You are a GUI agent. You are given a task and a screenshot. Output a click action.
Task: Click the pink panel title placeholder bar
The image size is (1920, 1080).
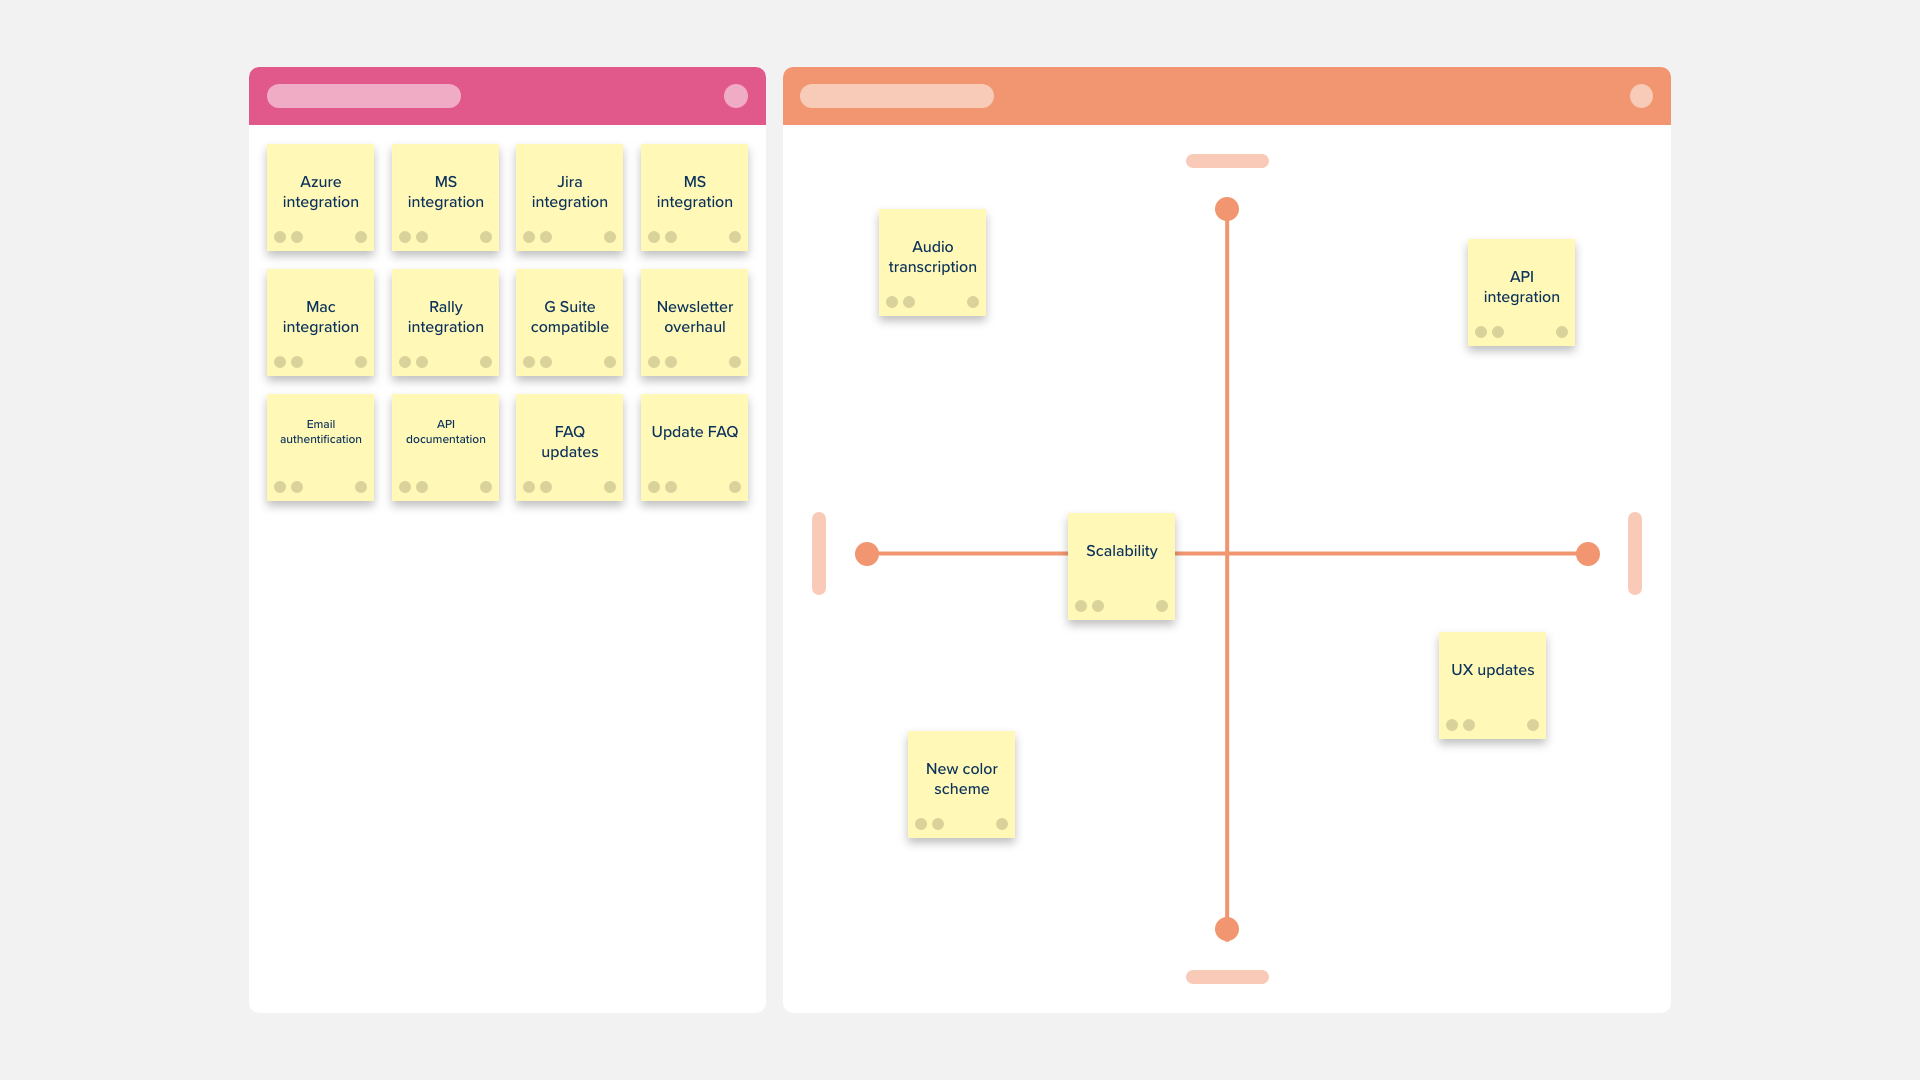364,96
